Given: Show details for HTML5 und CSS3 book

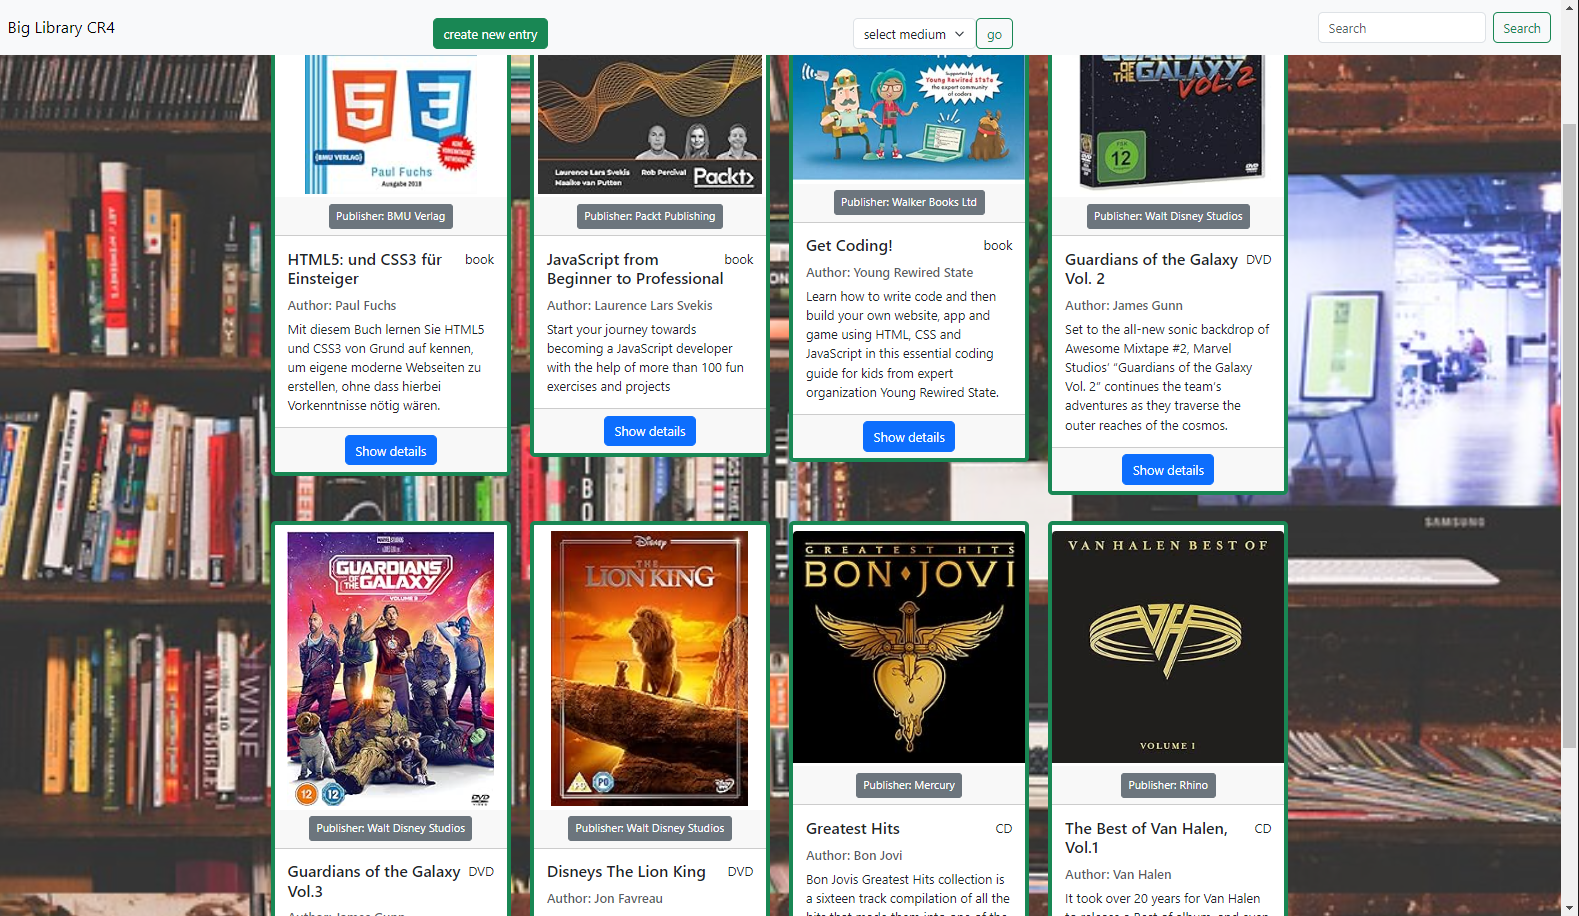Looking at the screenshot, I should point(390,451).
